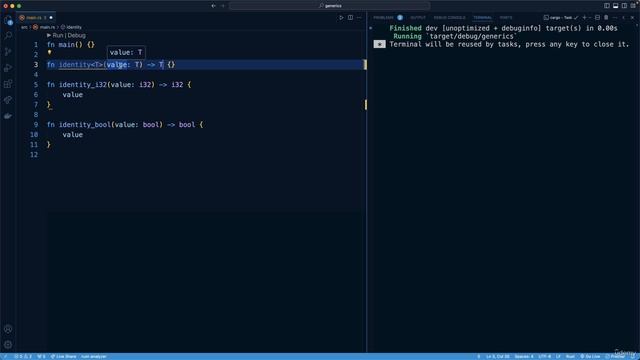Click rust-analyzer in status bar
Viewport: 640px width, 360px height.
coord(93,356)
